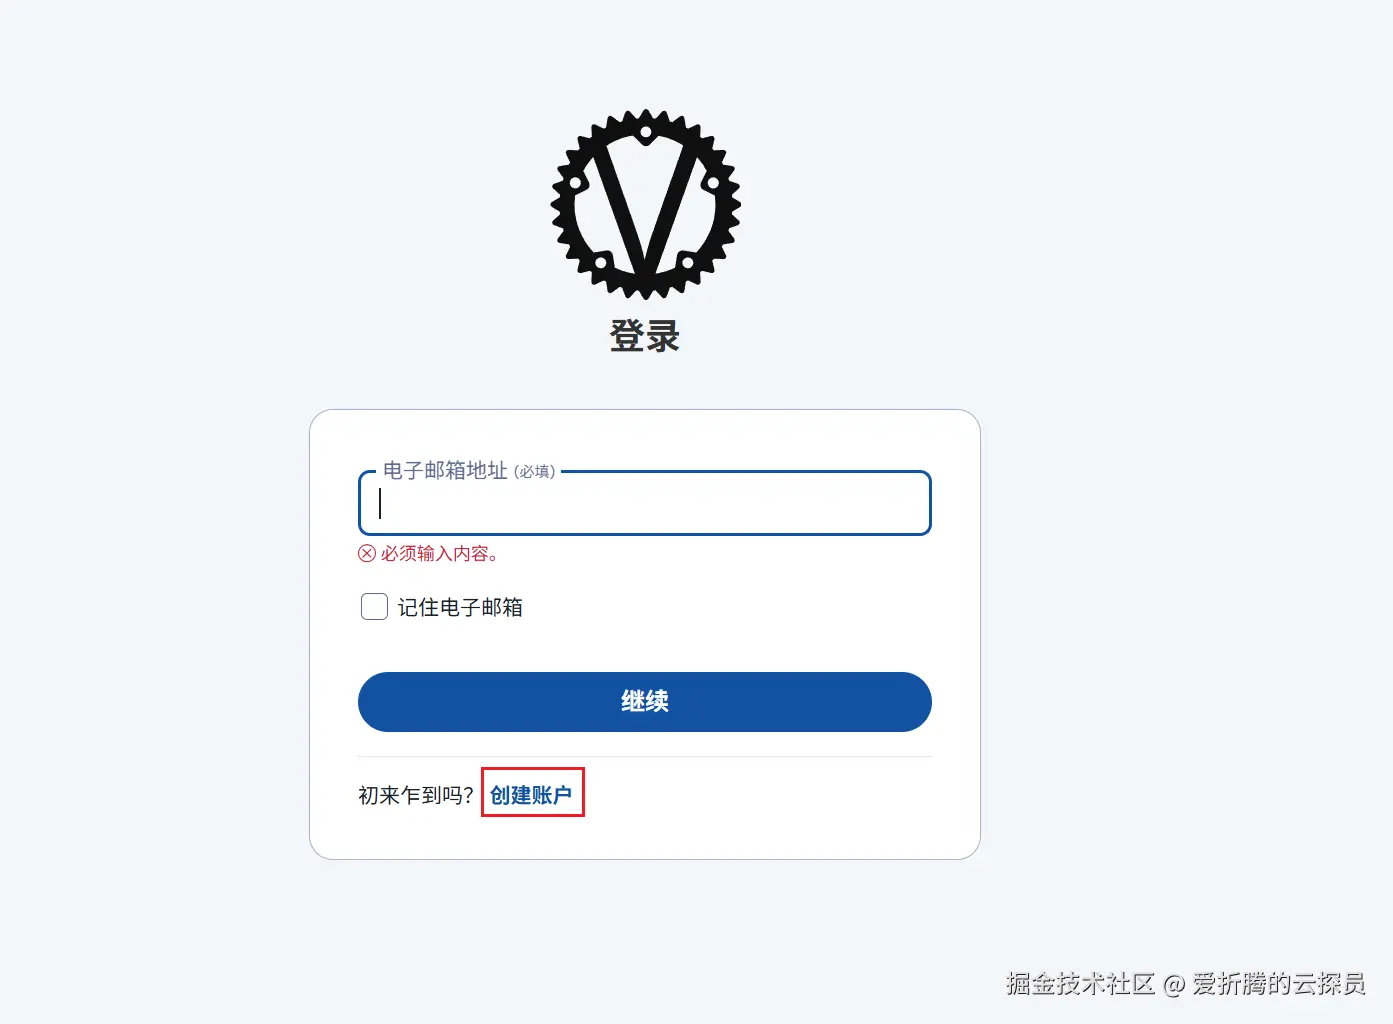
Task: Click the 登录 page heading
Action: [645, 336]
